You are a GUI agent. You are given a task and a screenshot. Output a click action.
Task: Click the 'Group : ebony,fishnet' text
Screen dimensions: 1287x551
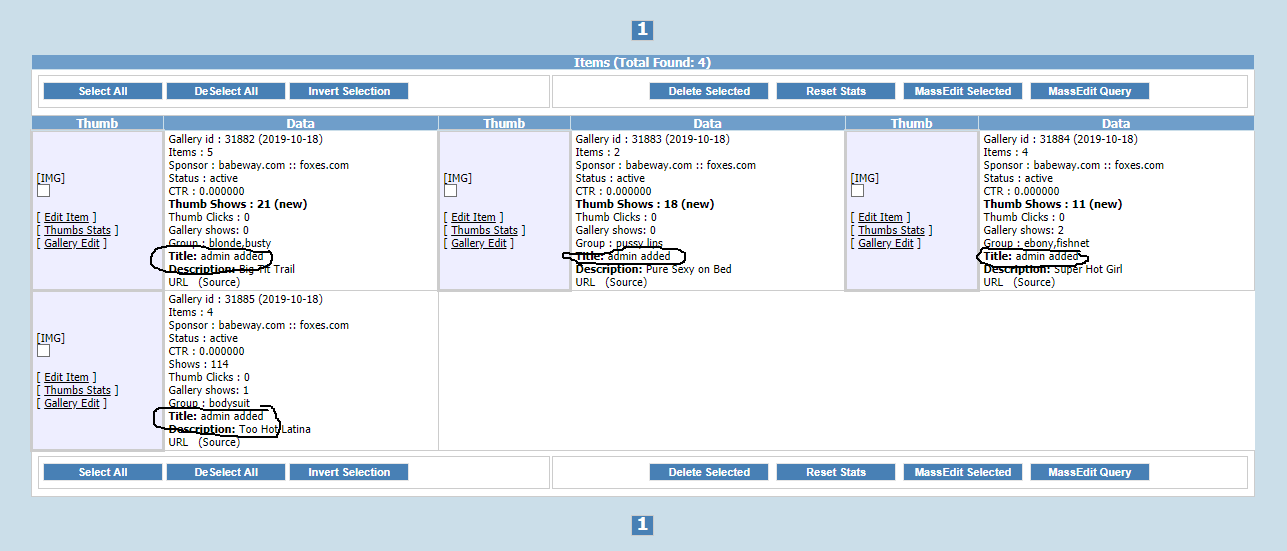pos(1034,243)
